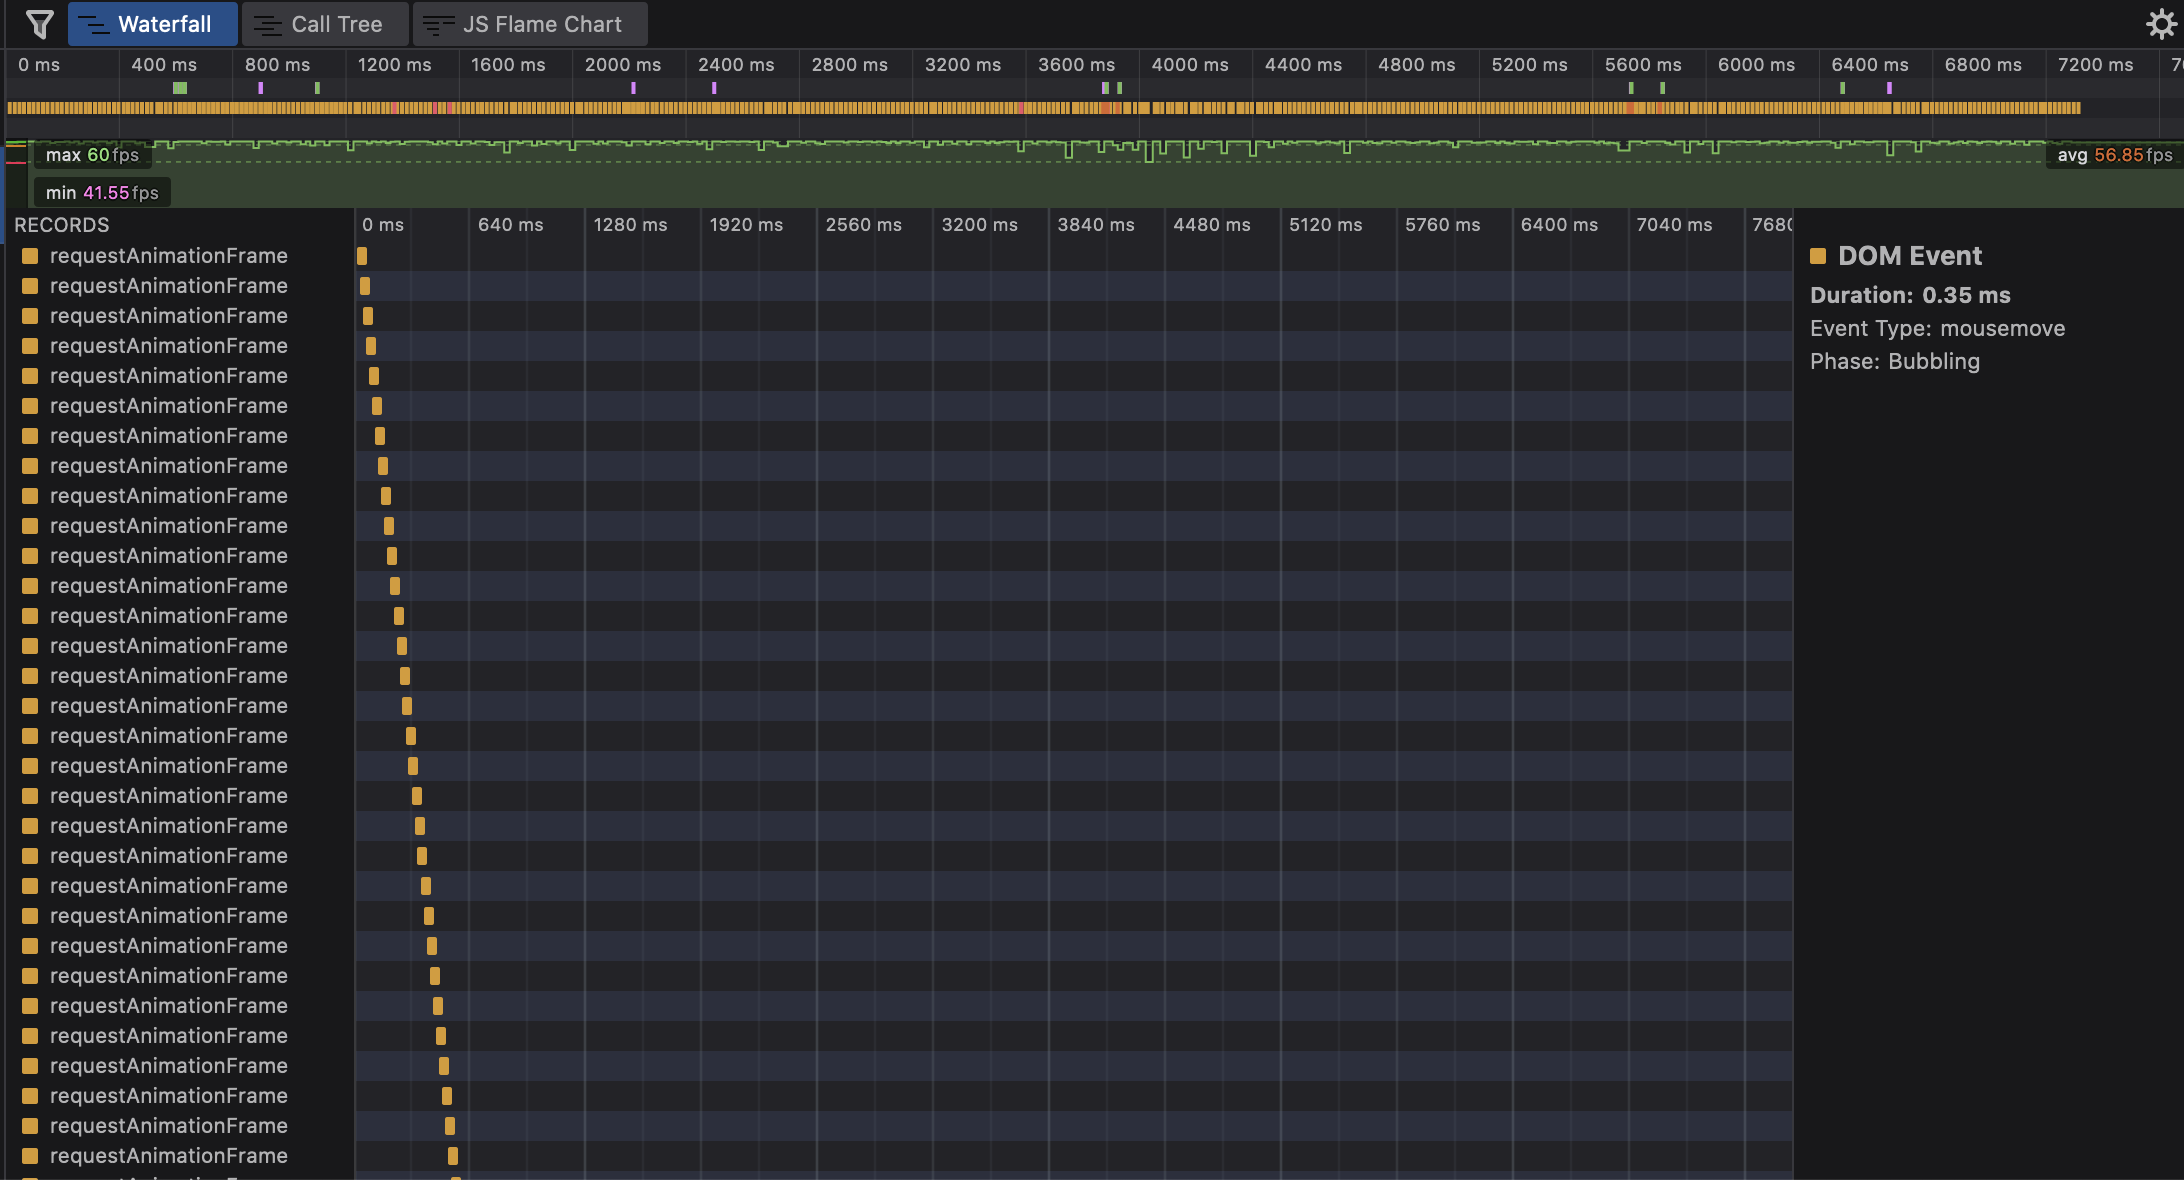Click the purple marker near 2000 ms

633,88
